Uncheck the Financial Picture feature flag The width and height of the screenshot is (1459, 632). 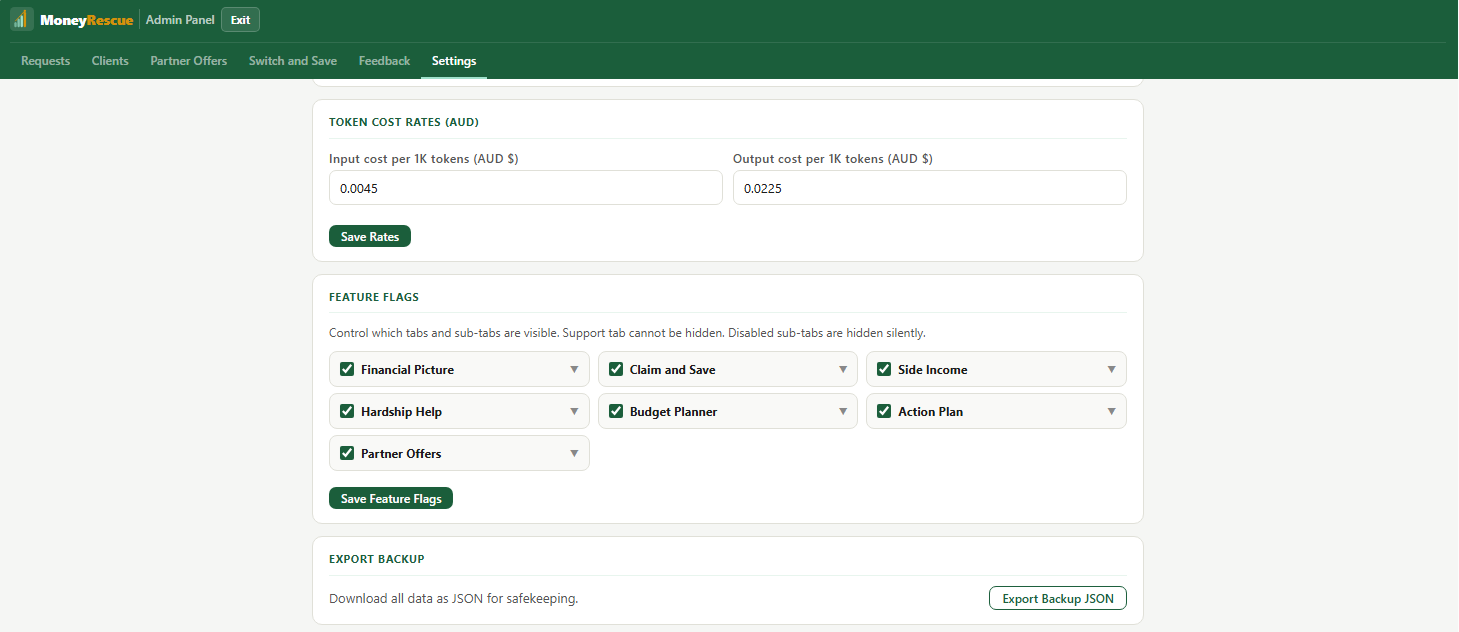tap(348, 369)
